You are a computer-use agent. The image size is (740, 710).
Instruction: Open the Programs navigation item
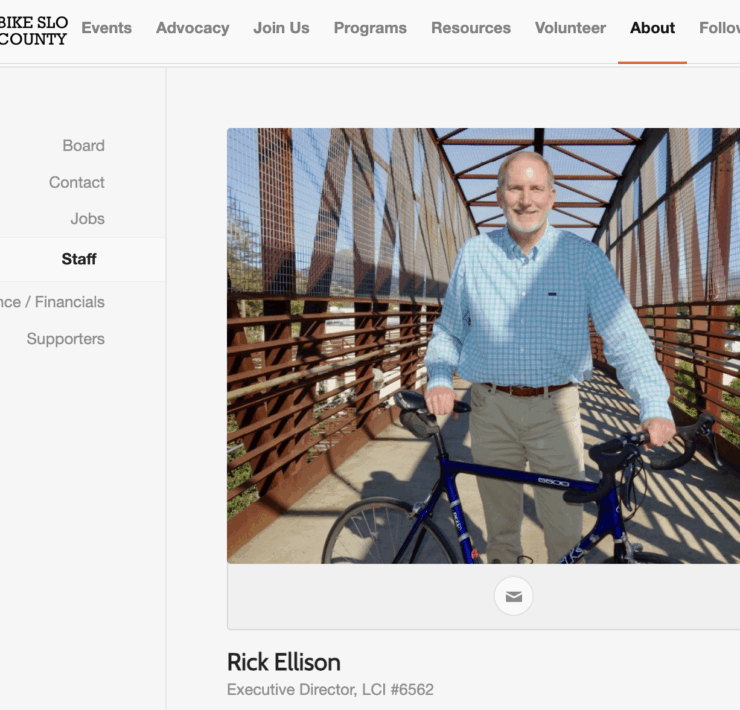pos(370,28)
